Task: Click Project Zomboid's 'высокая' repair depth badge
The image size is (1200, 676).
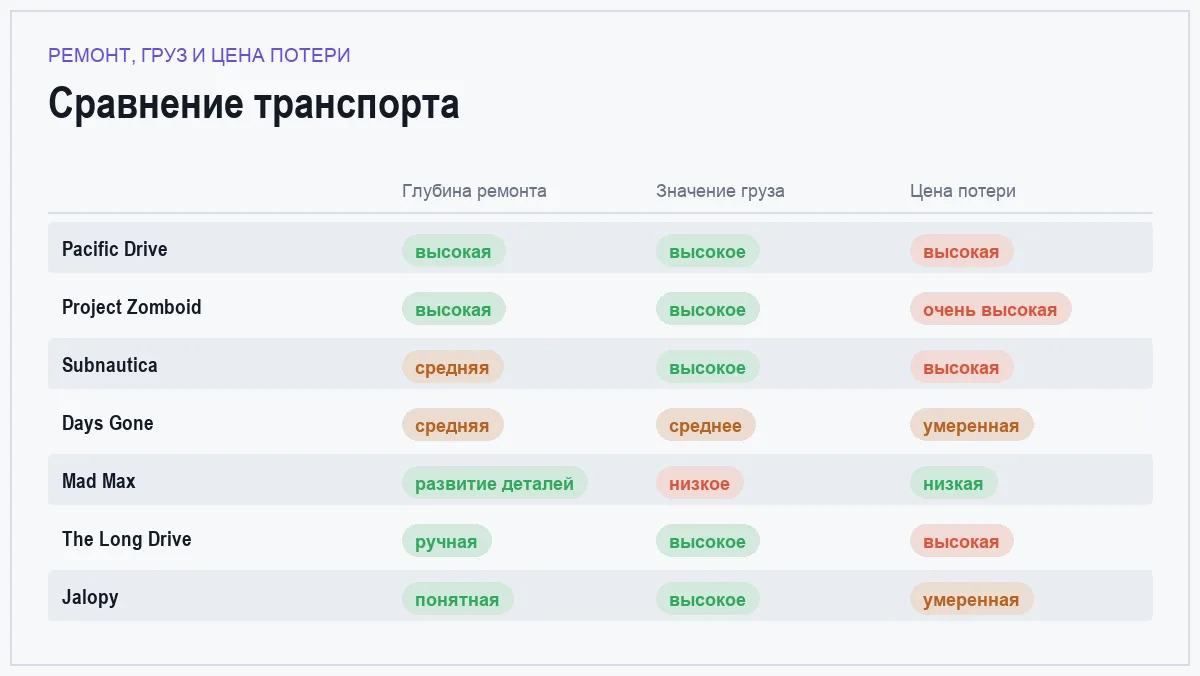Action: click(x=454, y=309)
